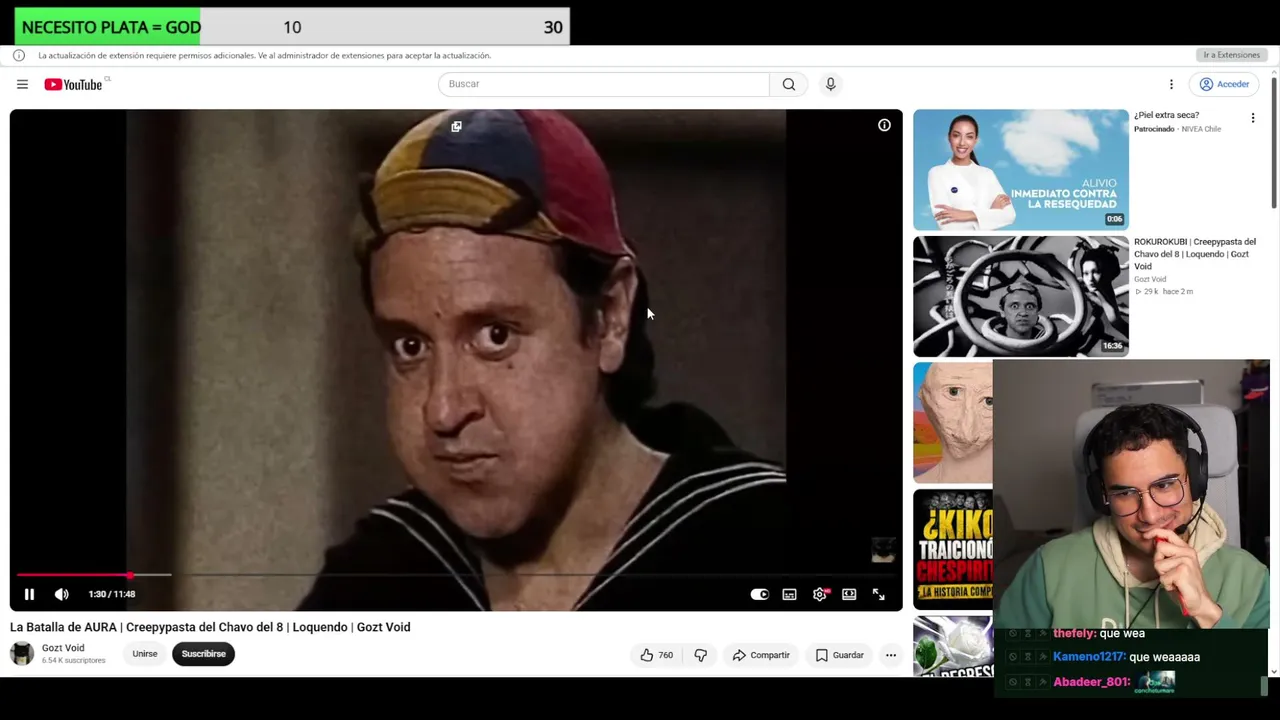Toggle subtitles on the player

click(x=789, y=594)
